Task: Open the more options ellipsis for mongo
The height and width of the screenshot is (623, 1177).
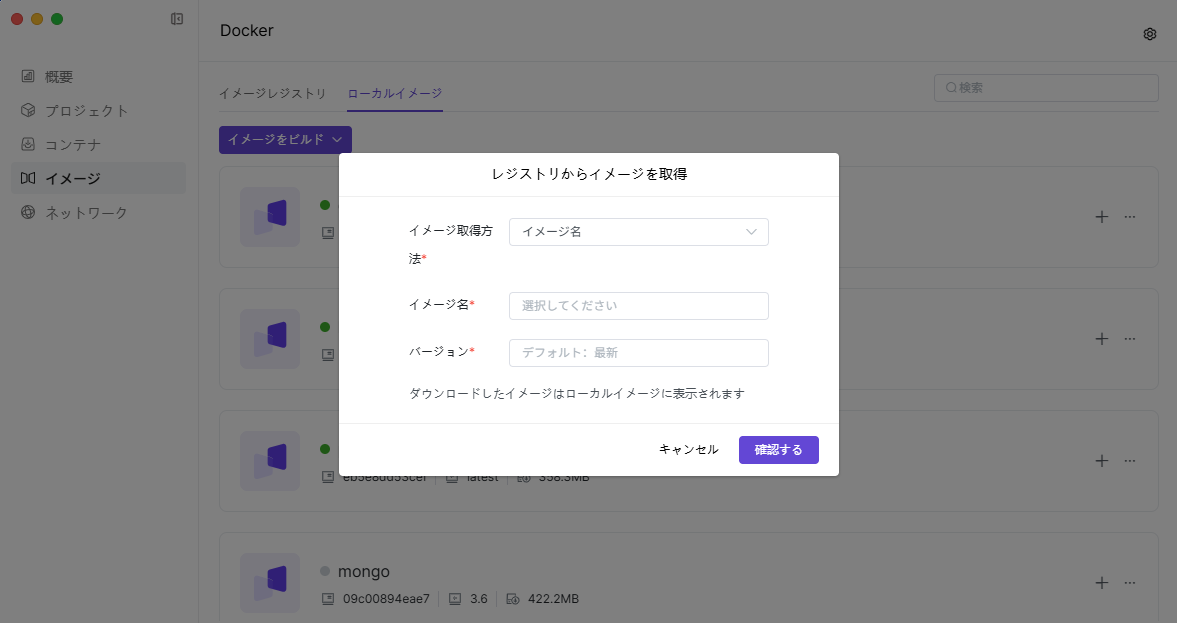Action: (x=1130, y=583)
